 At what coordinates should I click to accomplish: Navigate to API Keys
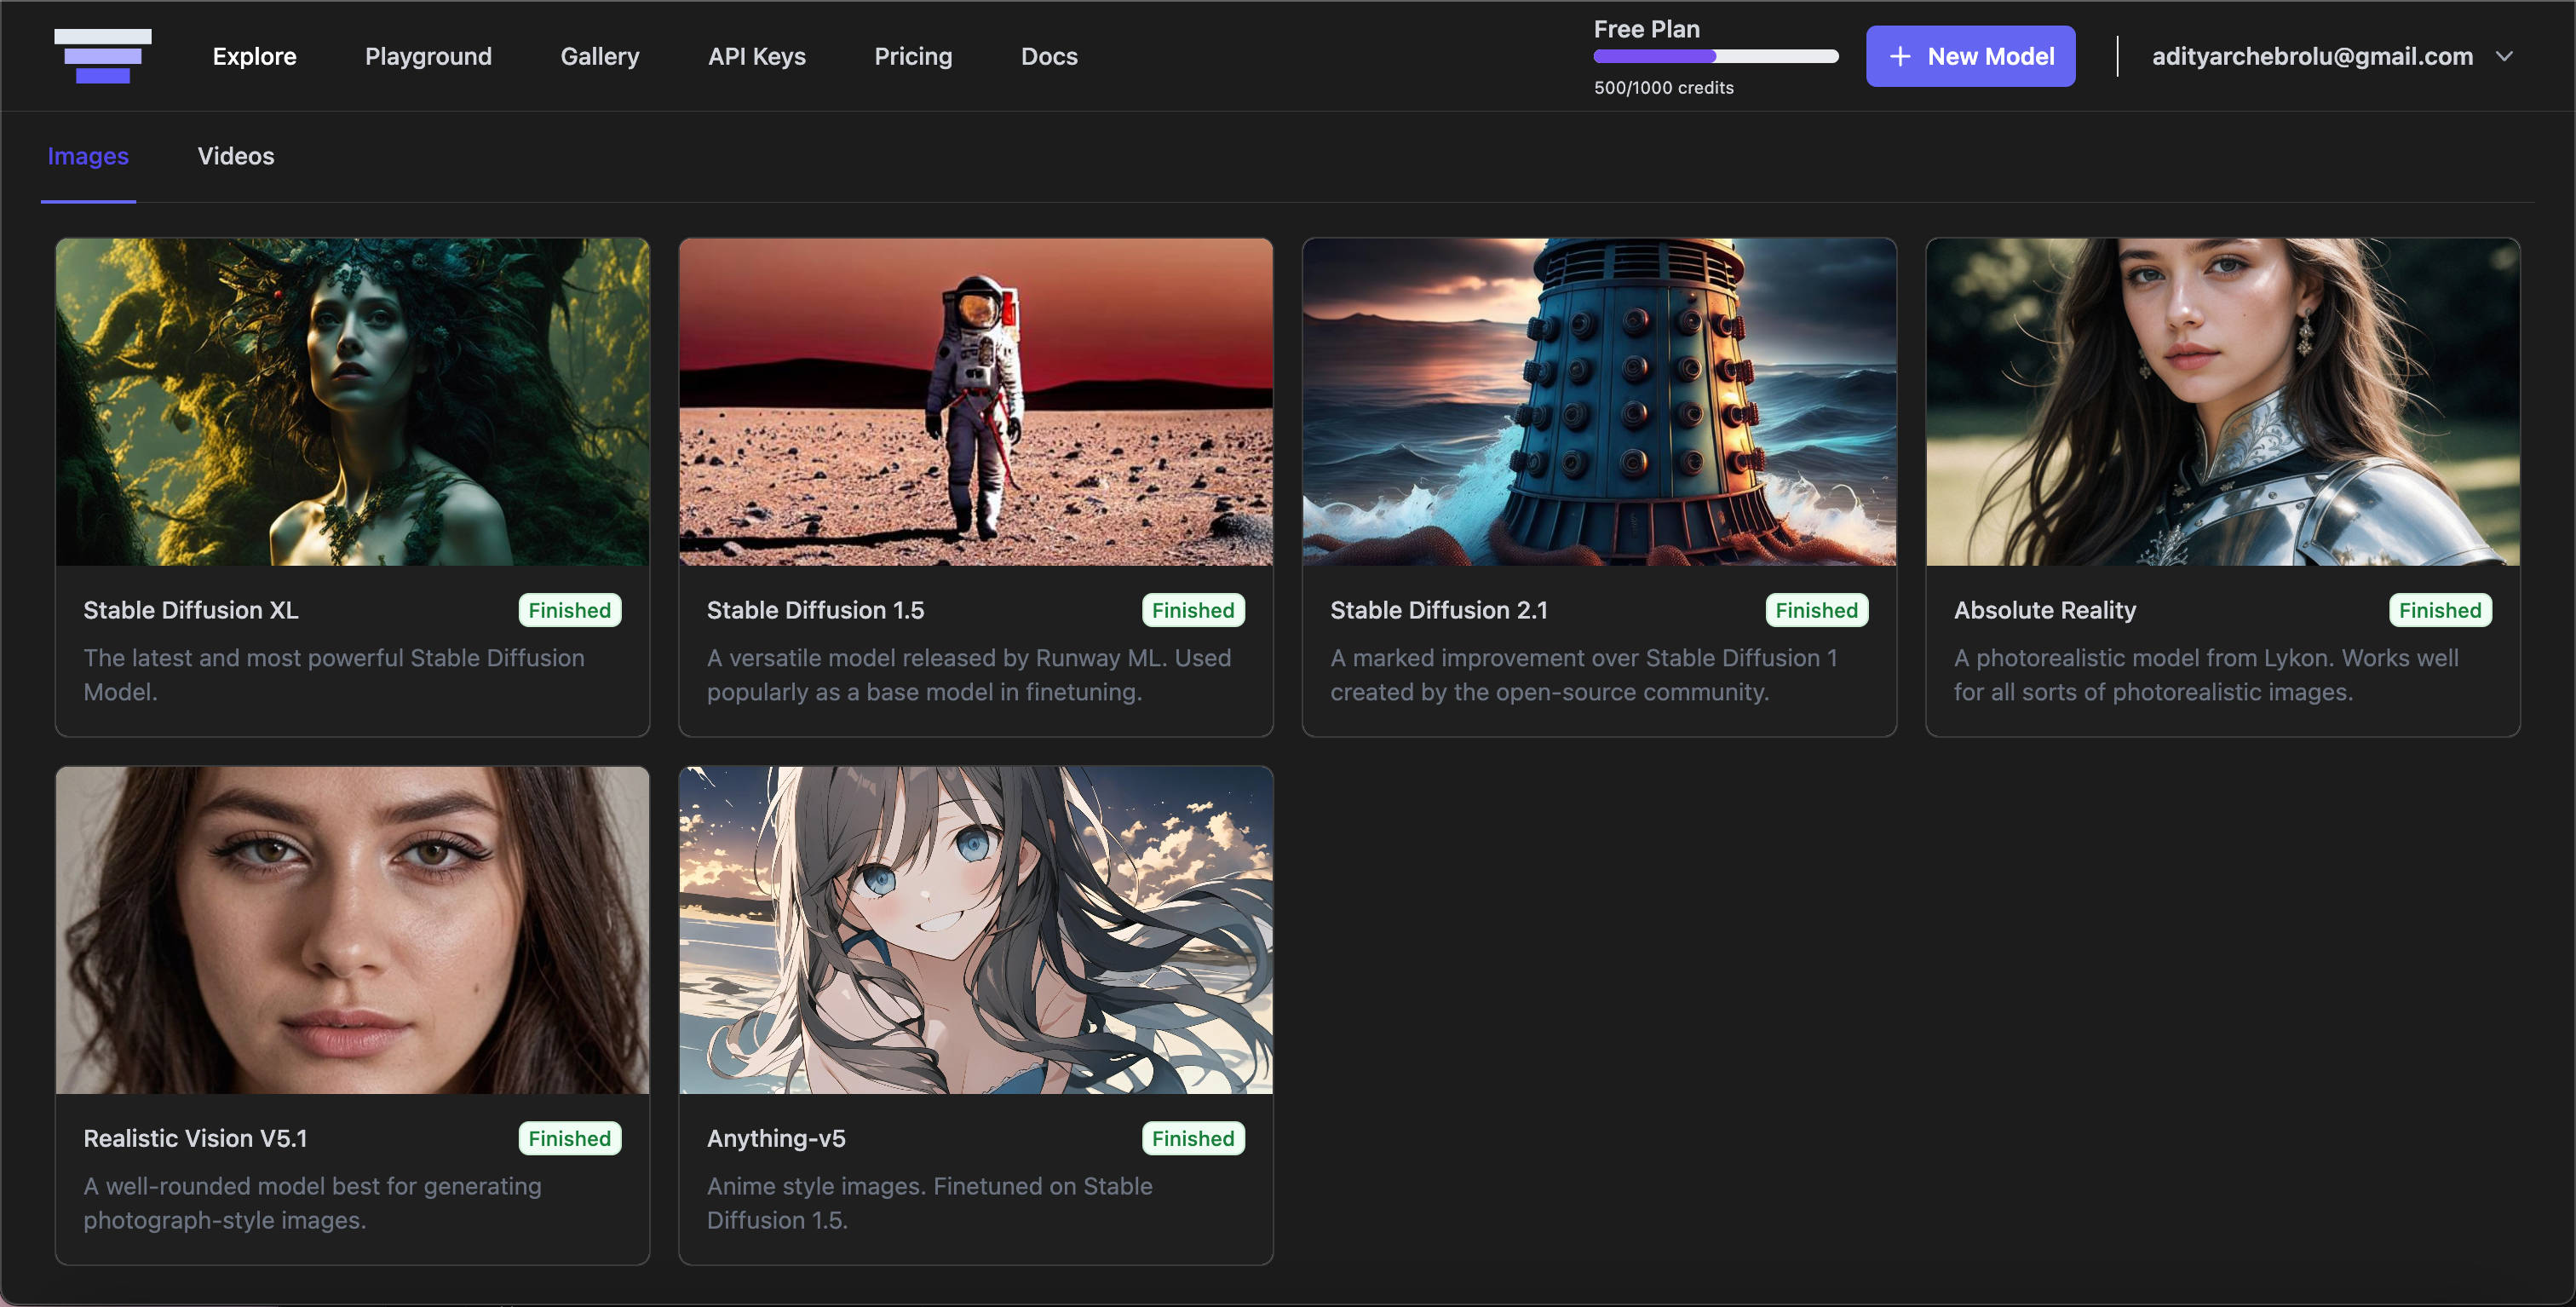(x=756, y=57)
